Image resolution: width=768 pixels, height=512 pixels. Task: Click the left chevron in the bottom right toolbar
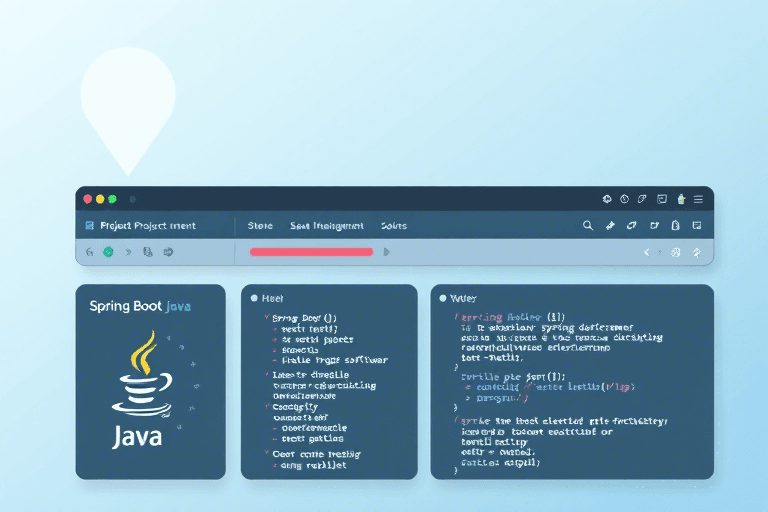click(646, 253)
